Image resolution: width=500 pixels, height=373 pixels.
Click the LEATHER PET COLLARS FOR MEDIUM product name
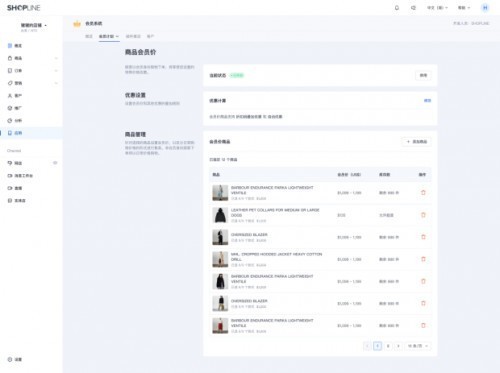click(275, 212)
